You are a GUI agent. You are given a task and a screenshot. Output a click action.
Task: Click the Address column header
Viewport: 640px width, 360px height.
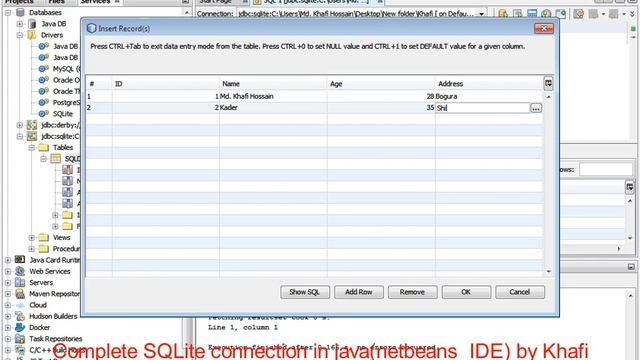tap(489, 84)
